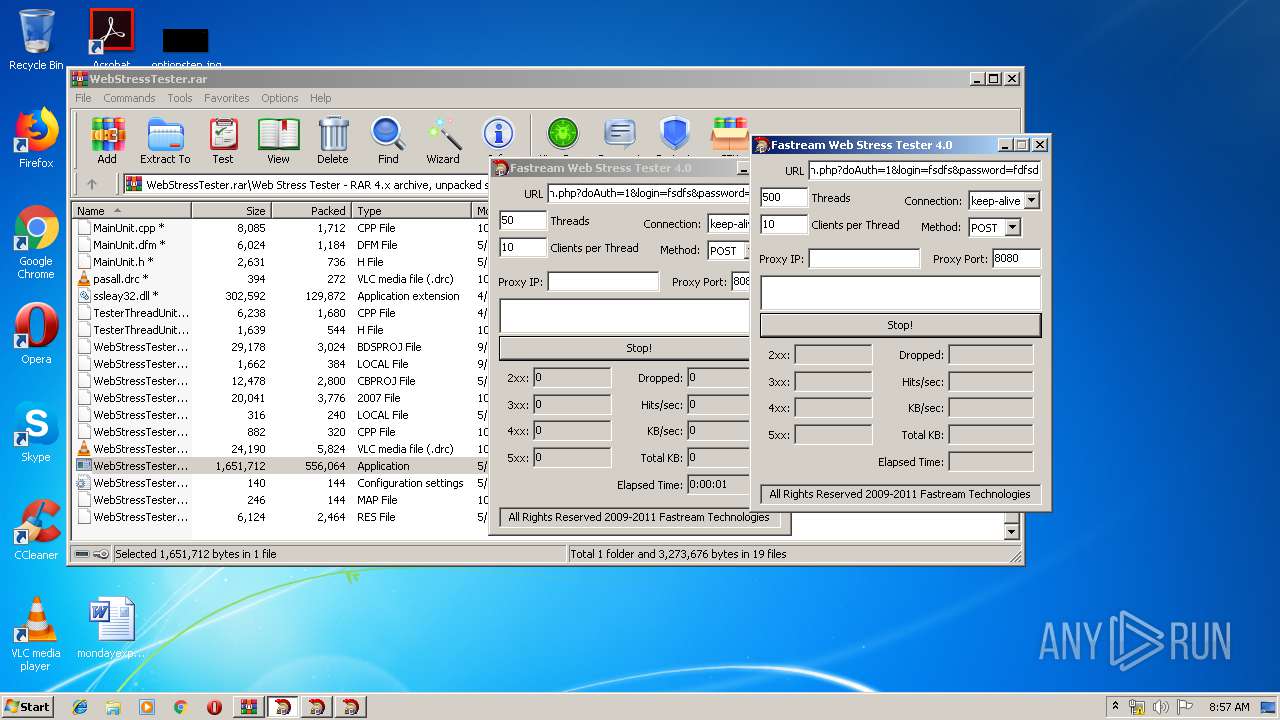Open Opera desktop shortcut
This screenshot has height=720, width=1280.
tap(36, 334)
